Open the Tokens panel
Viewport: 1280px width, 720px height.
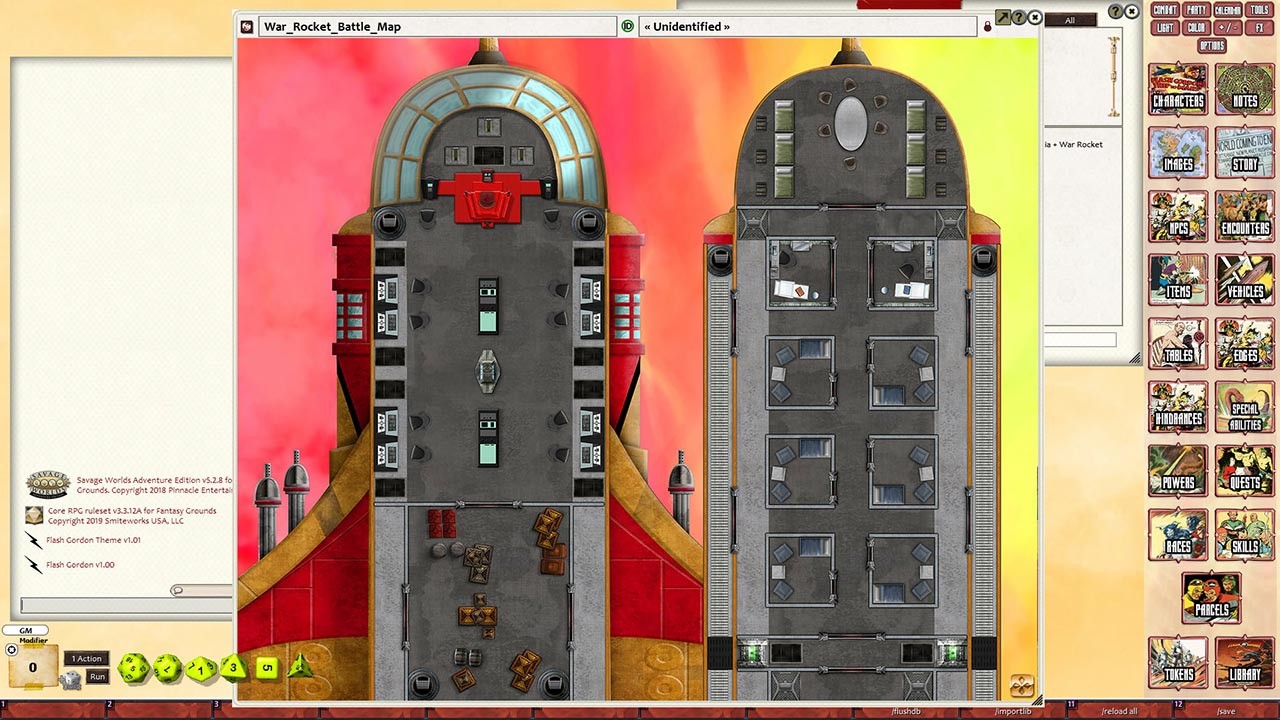pos(1177,663)
